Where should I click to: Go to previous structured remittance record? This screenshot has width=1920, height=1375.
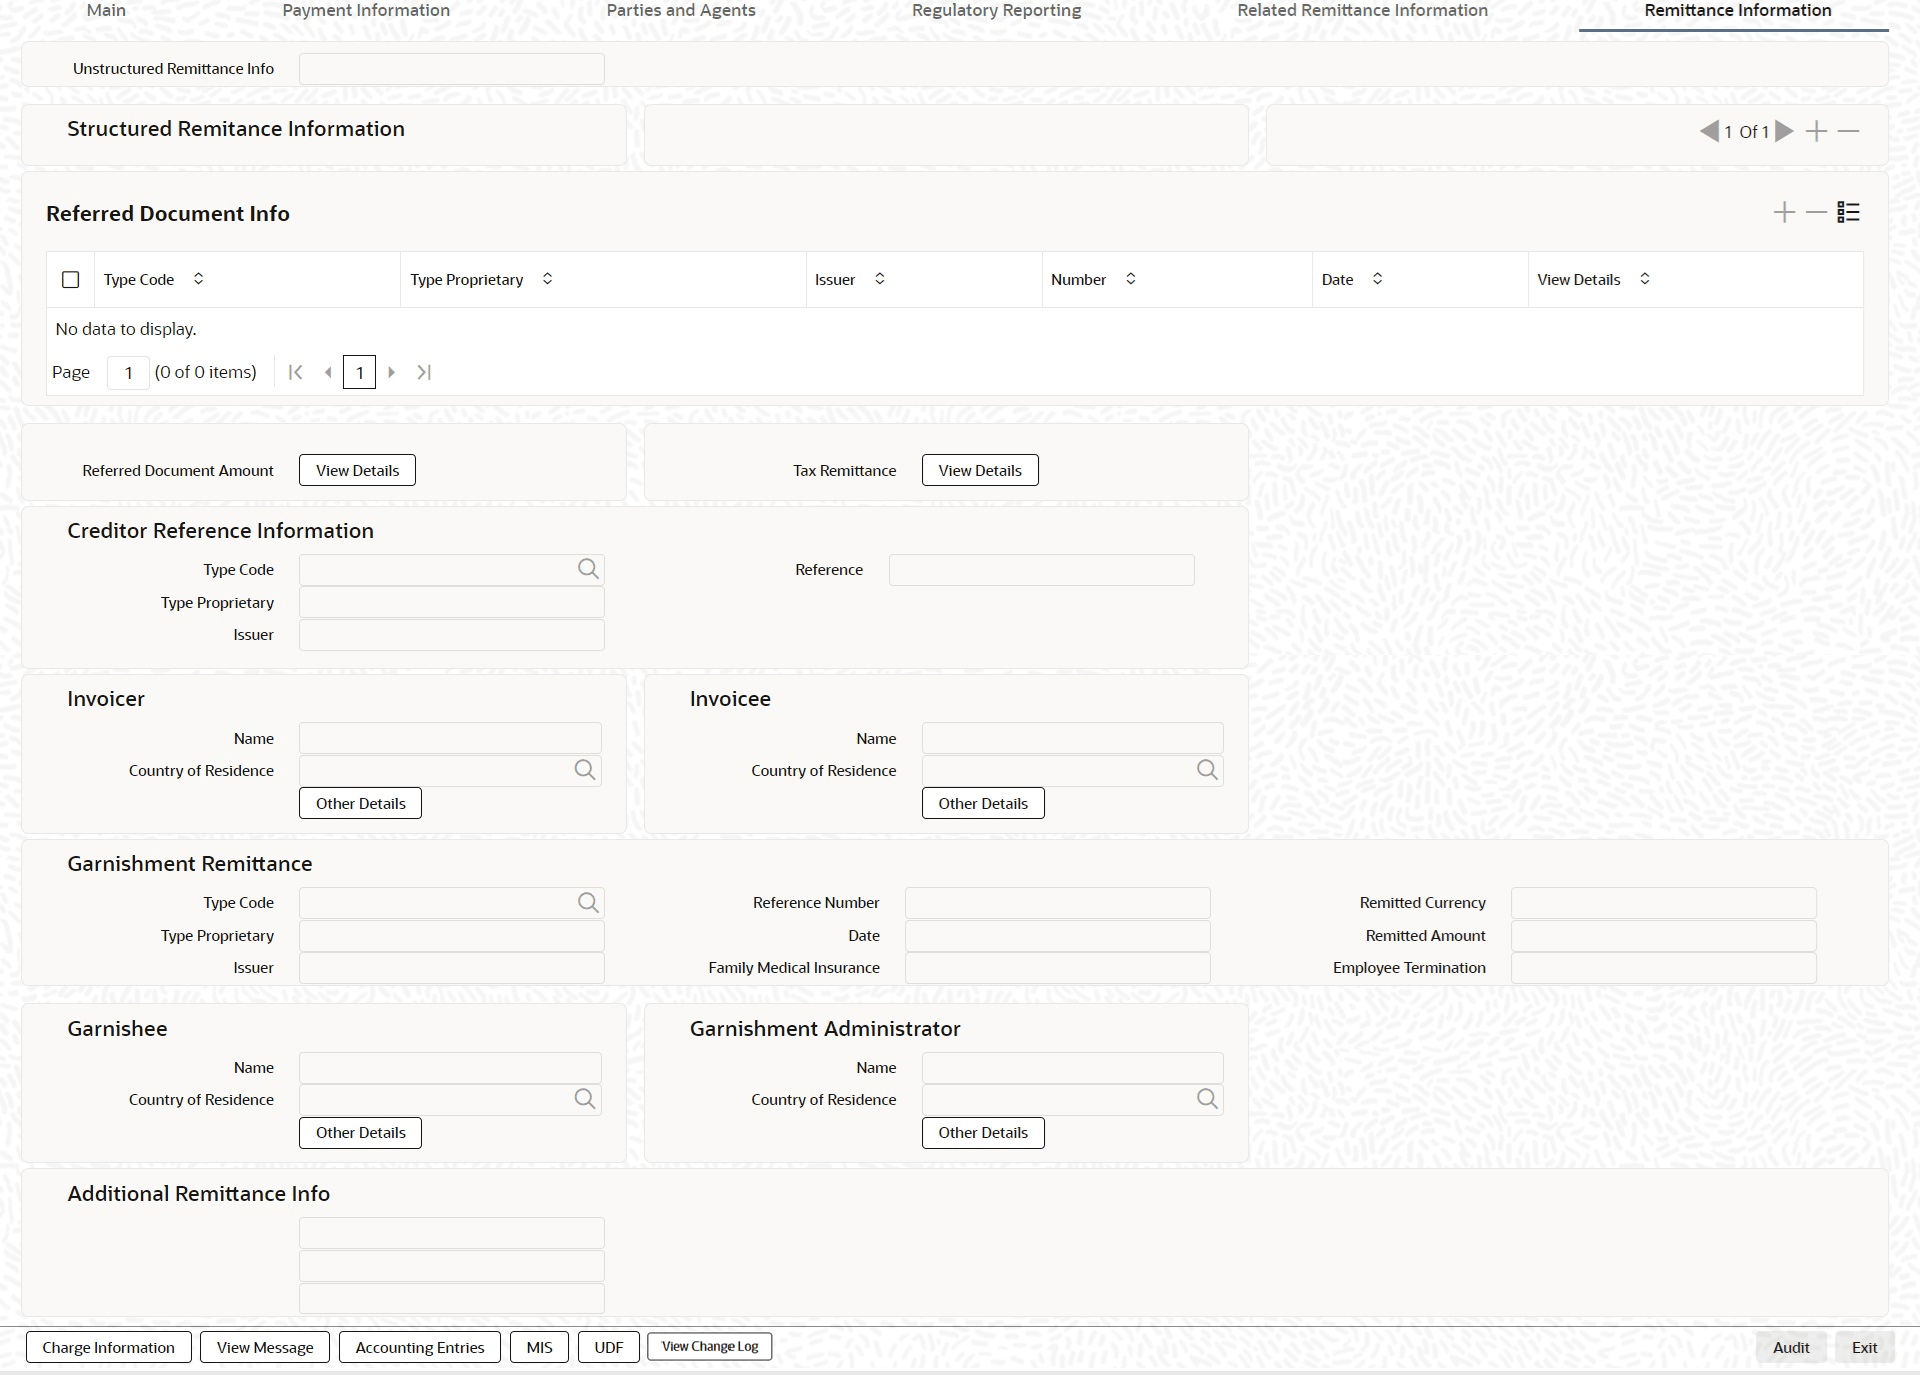click(1708, 131)
